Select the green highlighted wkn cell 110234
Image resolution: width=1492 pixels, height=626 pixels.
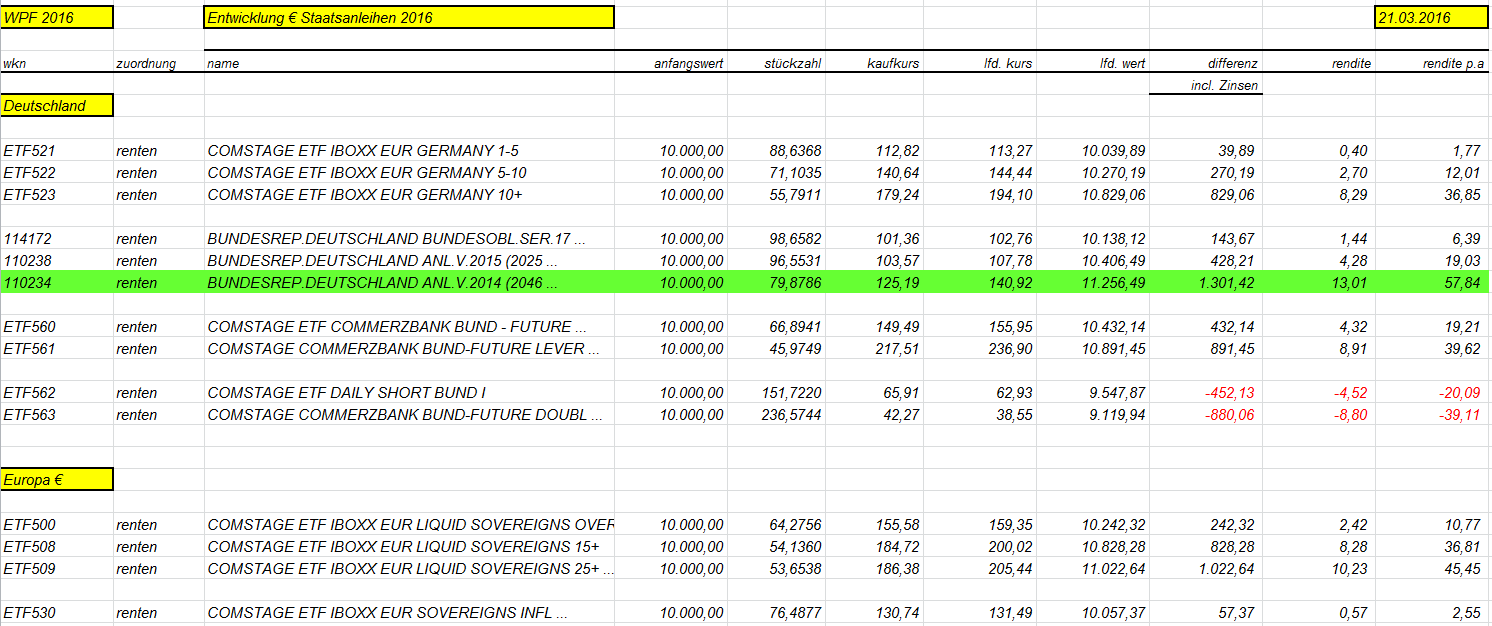57,283
